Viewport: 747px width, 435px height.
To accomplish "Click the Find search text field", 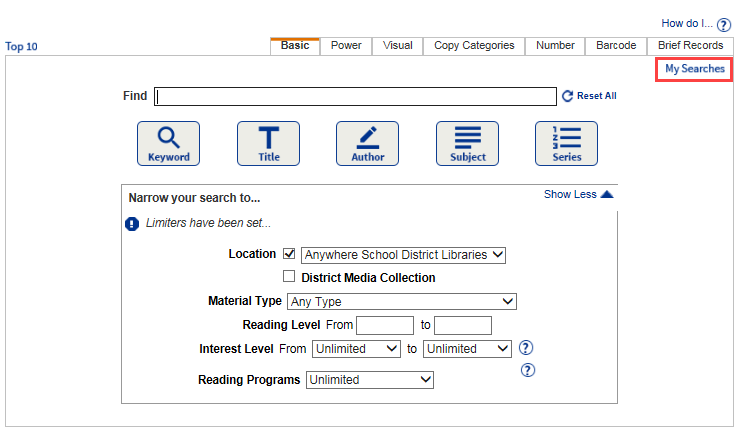I will pos(356,96).
